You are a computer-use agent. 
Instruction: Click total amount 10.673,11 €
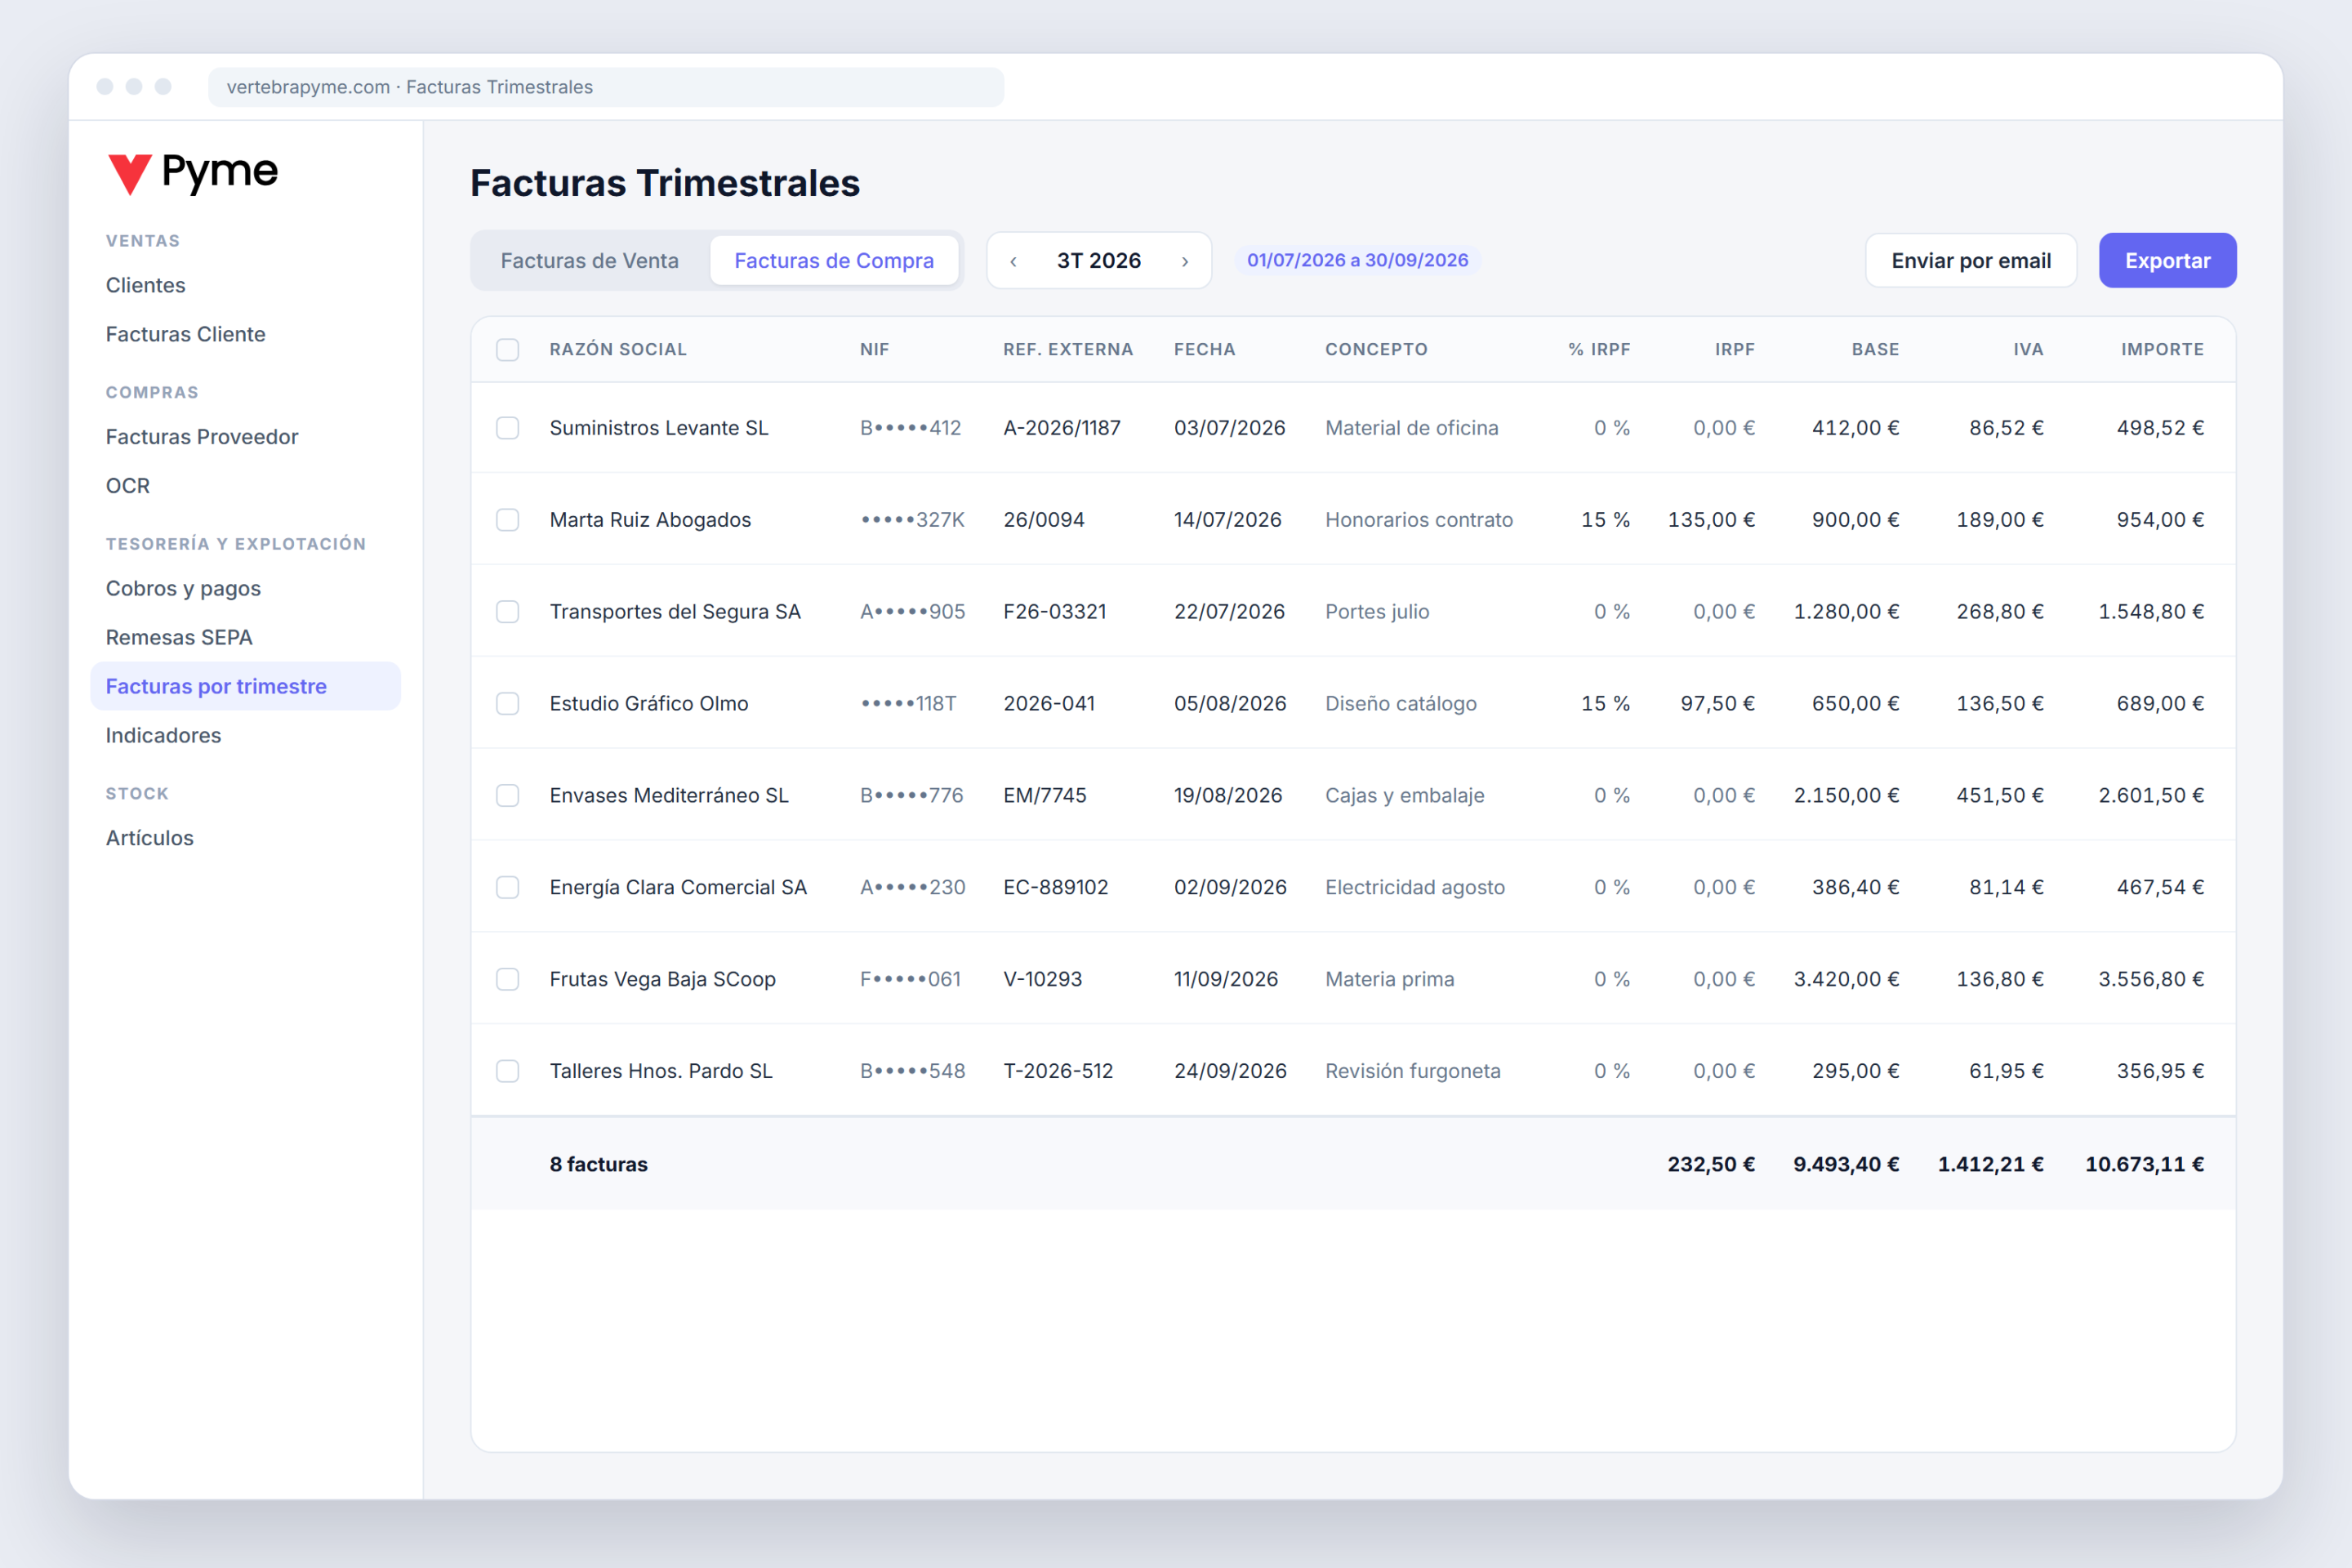[2145, 1165]
